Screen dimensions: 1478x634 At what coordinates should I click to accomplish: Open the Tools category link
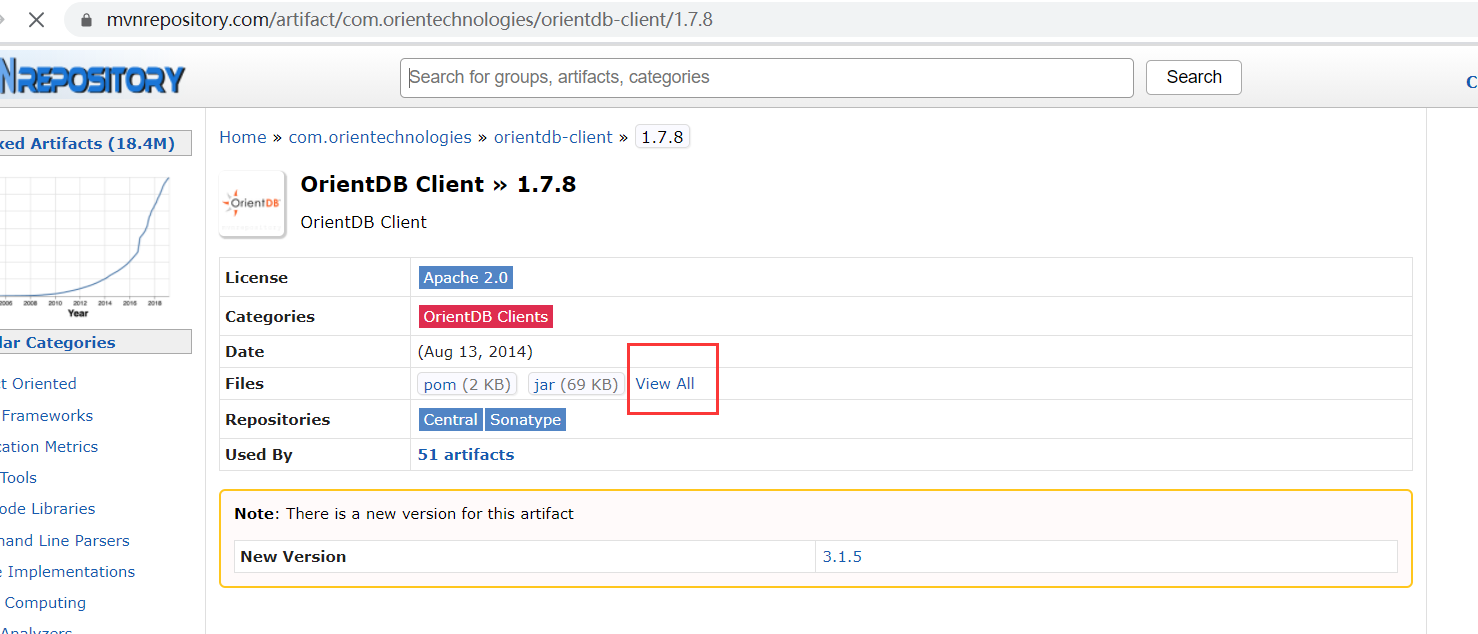click(18, 478)
